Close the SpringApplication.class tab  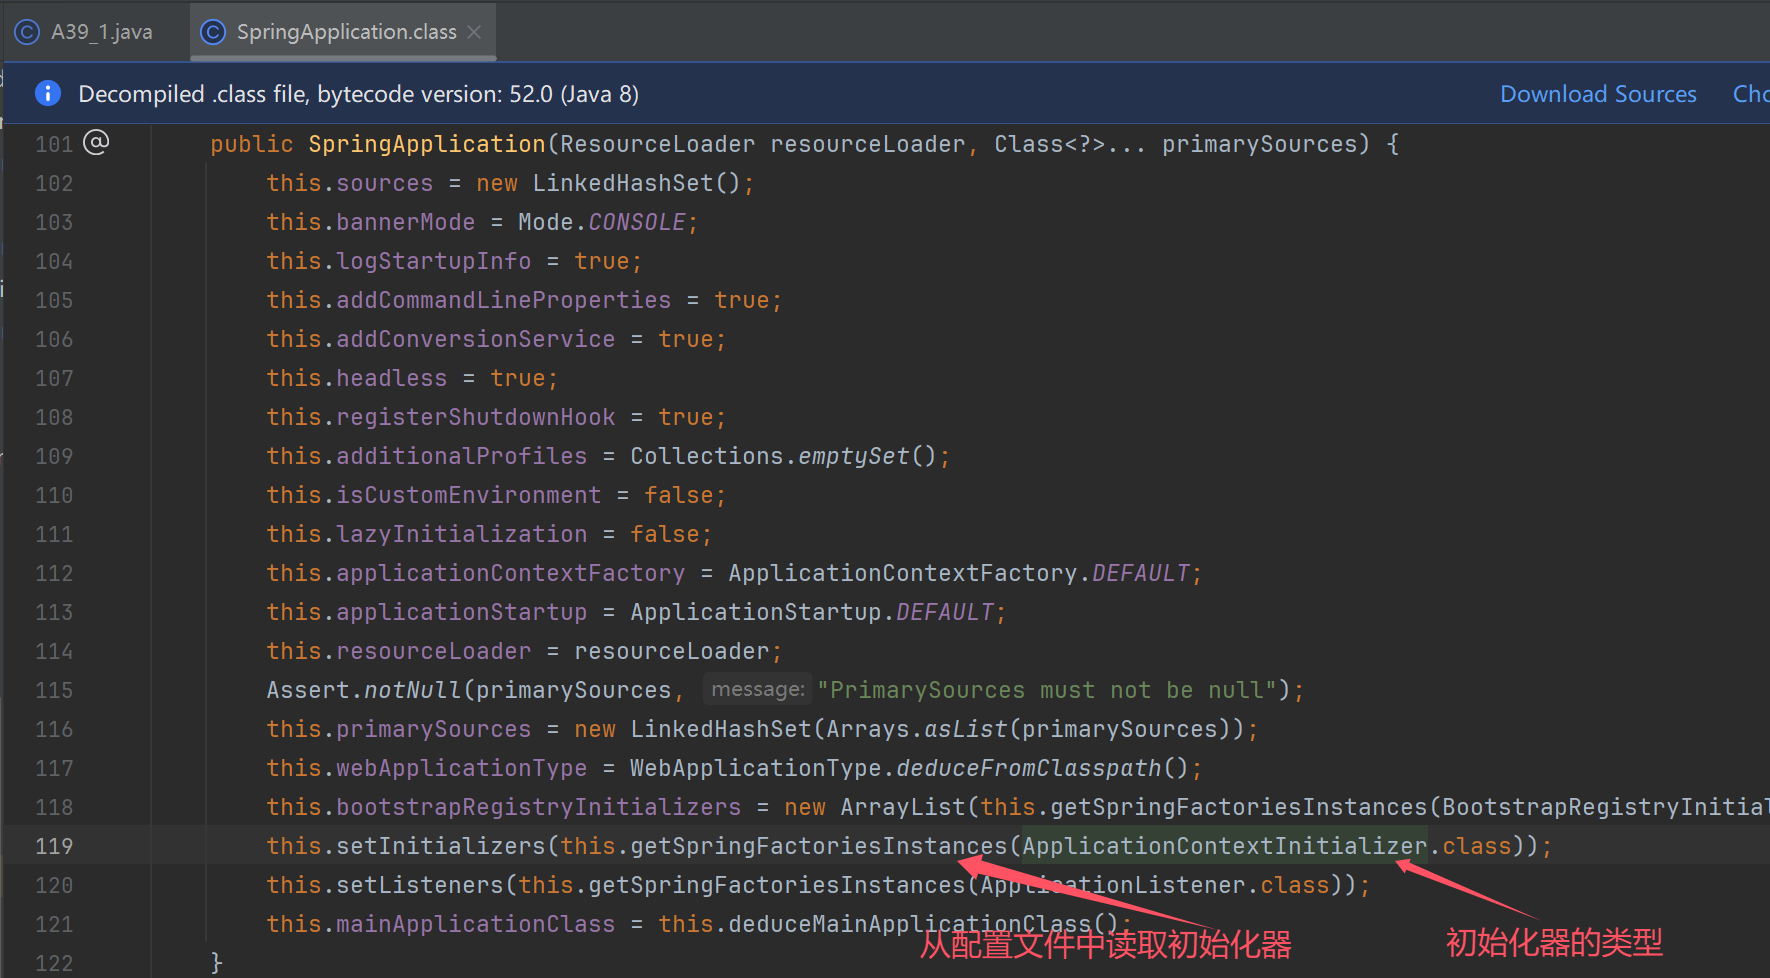pos(474,32)
